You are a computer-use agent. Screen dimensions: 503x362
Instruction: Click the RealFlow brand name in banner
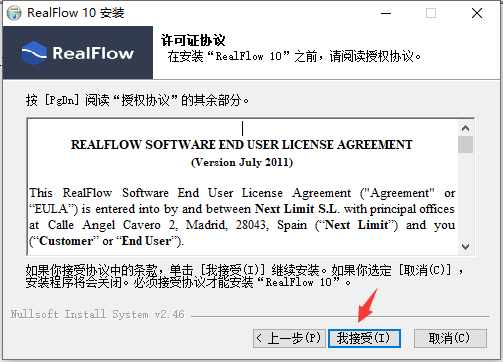click(x=93, y=53)
